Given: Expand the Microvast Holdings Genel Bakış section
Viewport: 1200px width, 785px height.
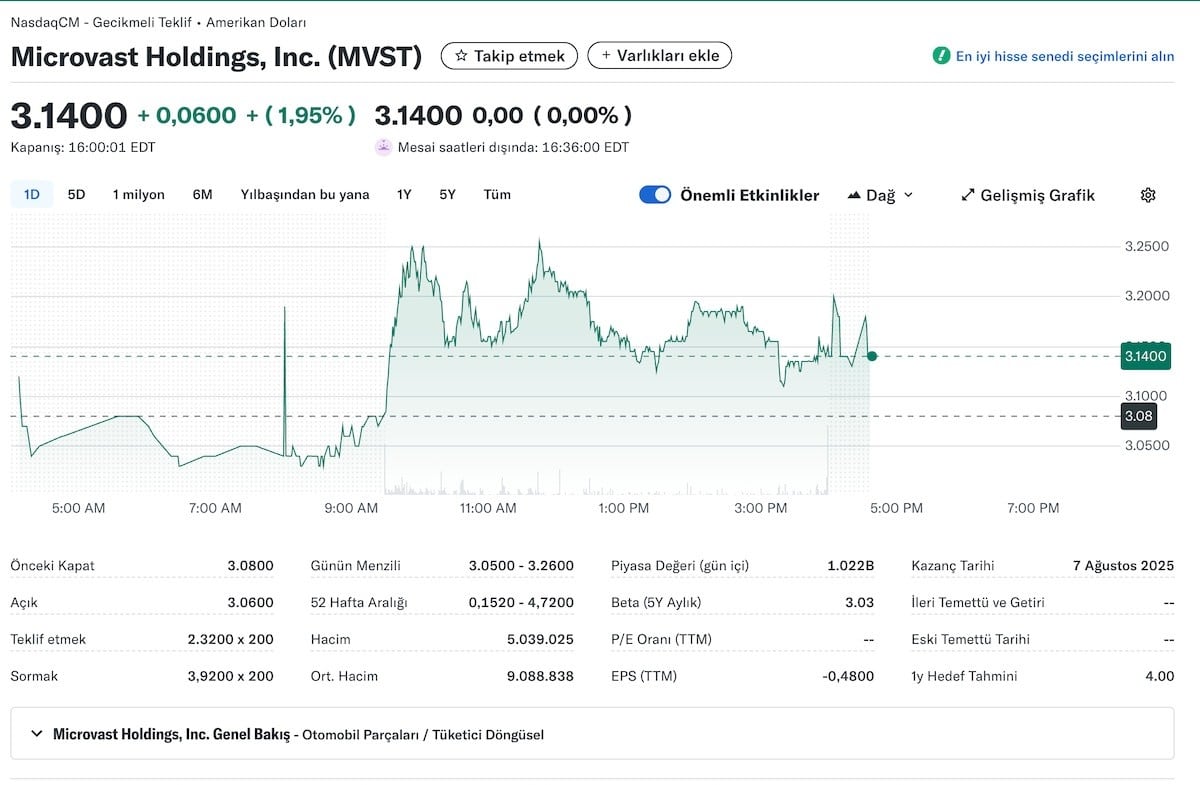Looking at the screenshot, I should point(592,734).
